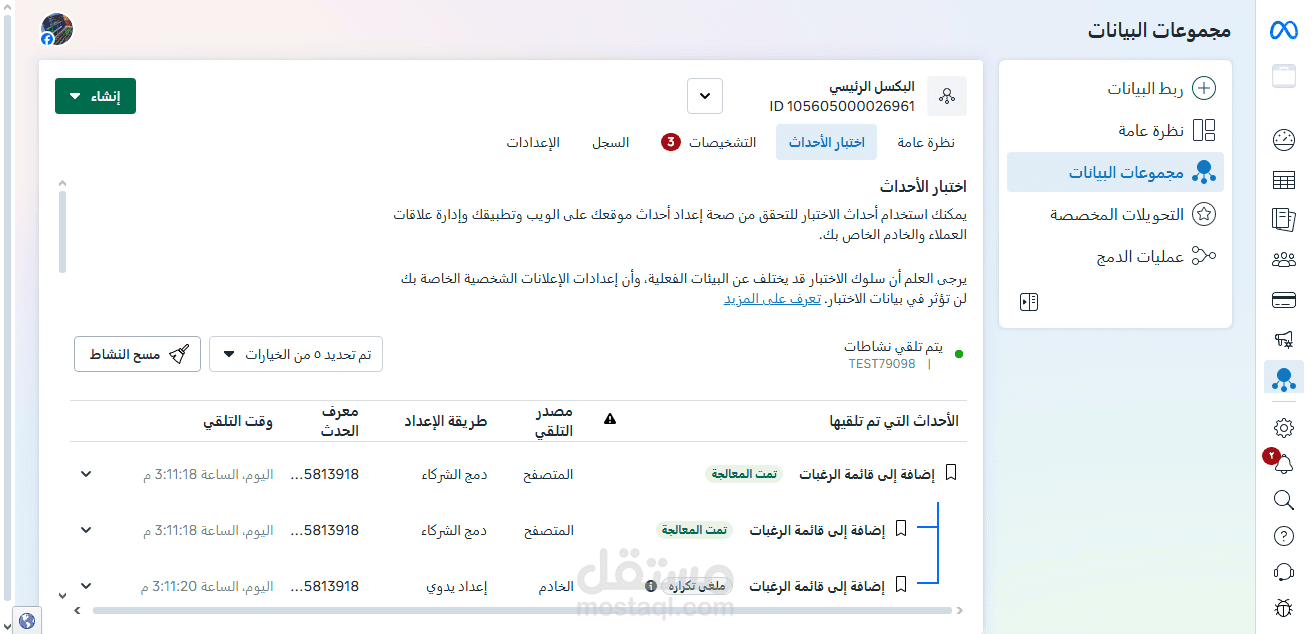Open the reports pages icon in rail
Viewport: 1312px width, 634px height.
[x=1284, y=219]
